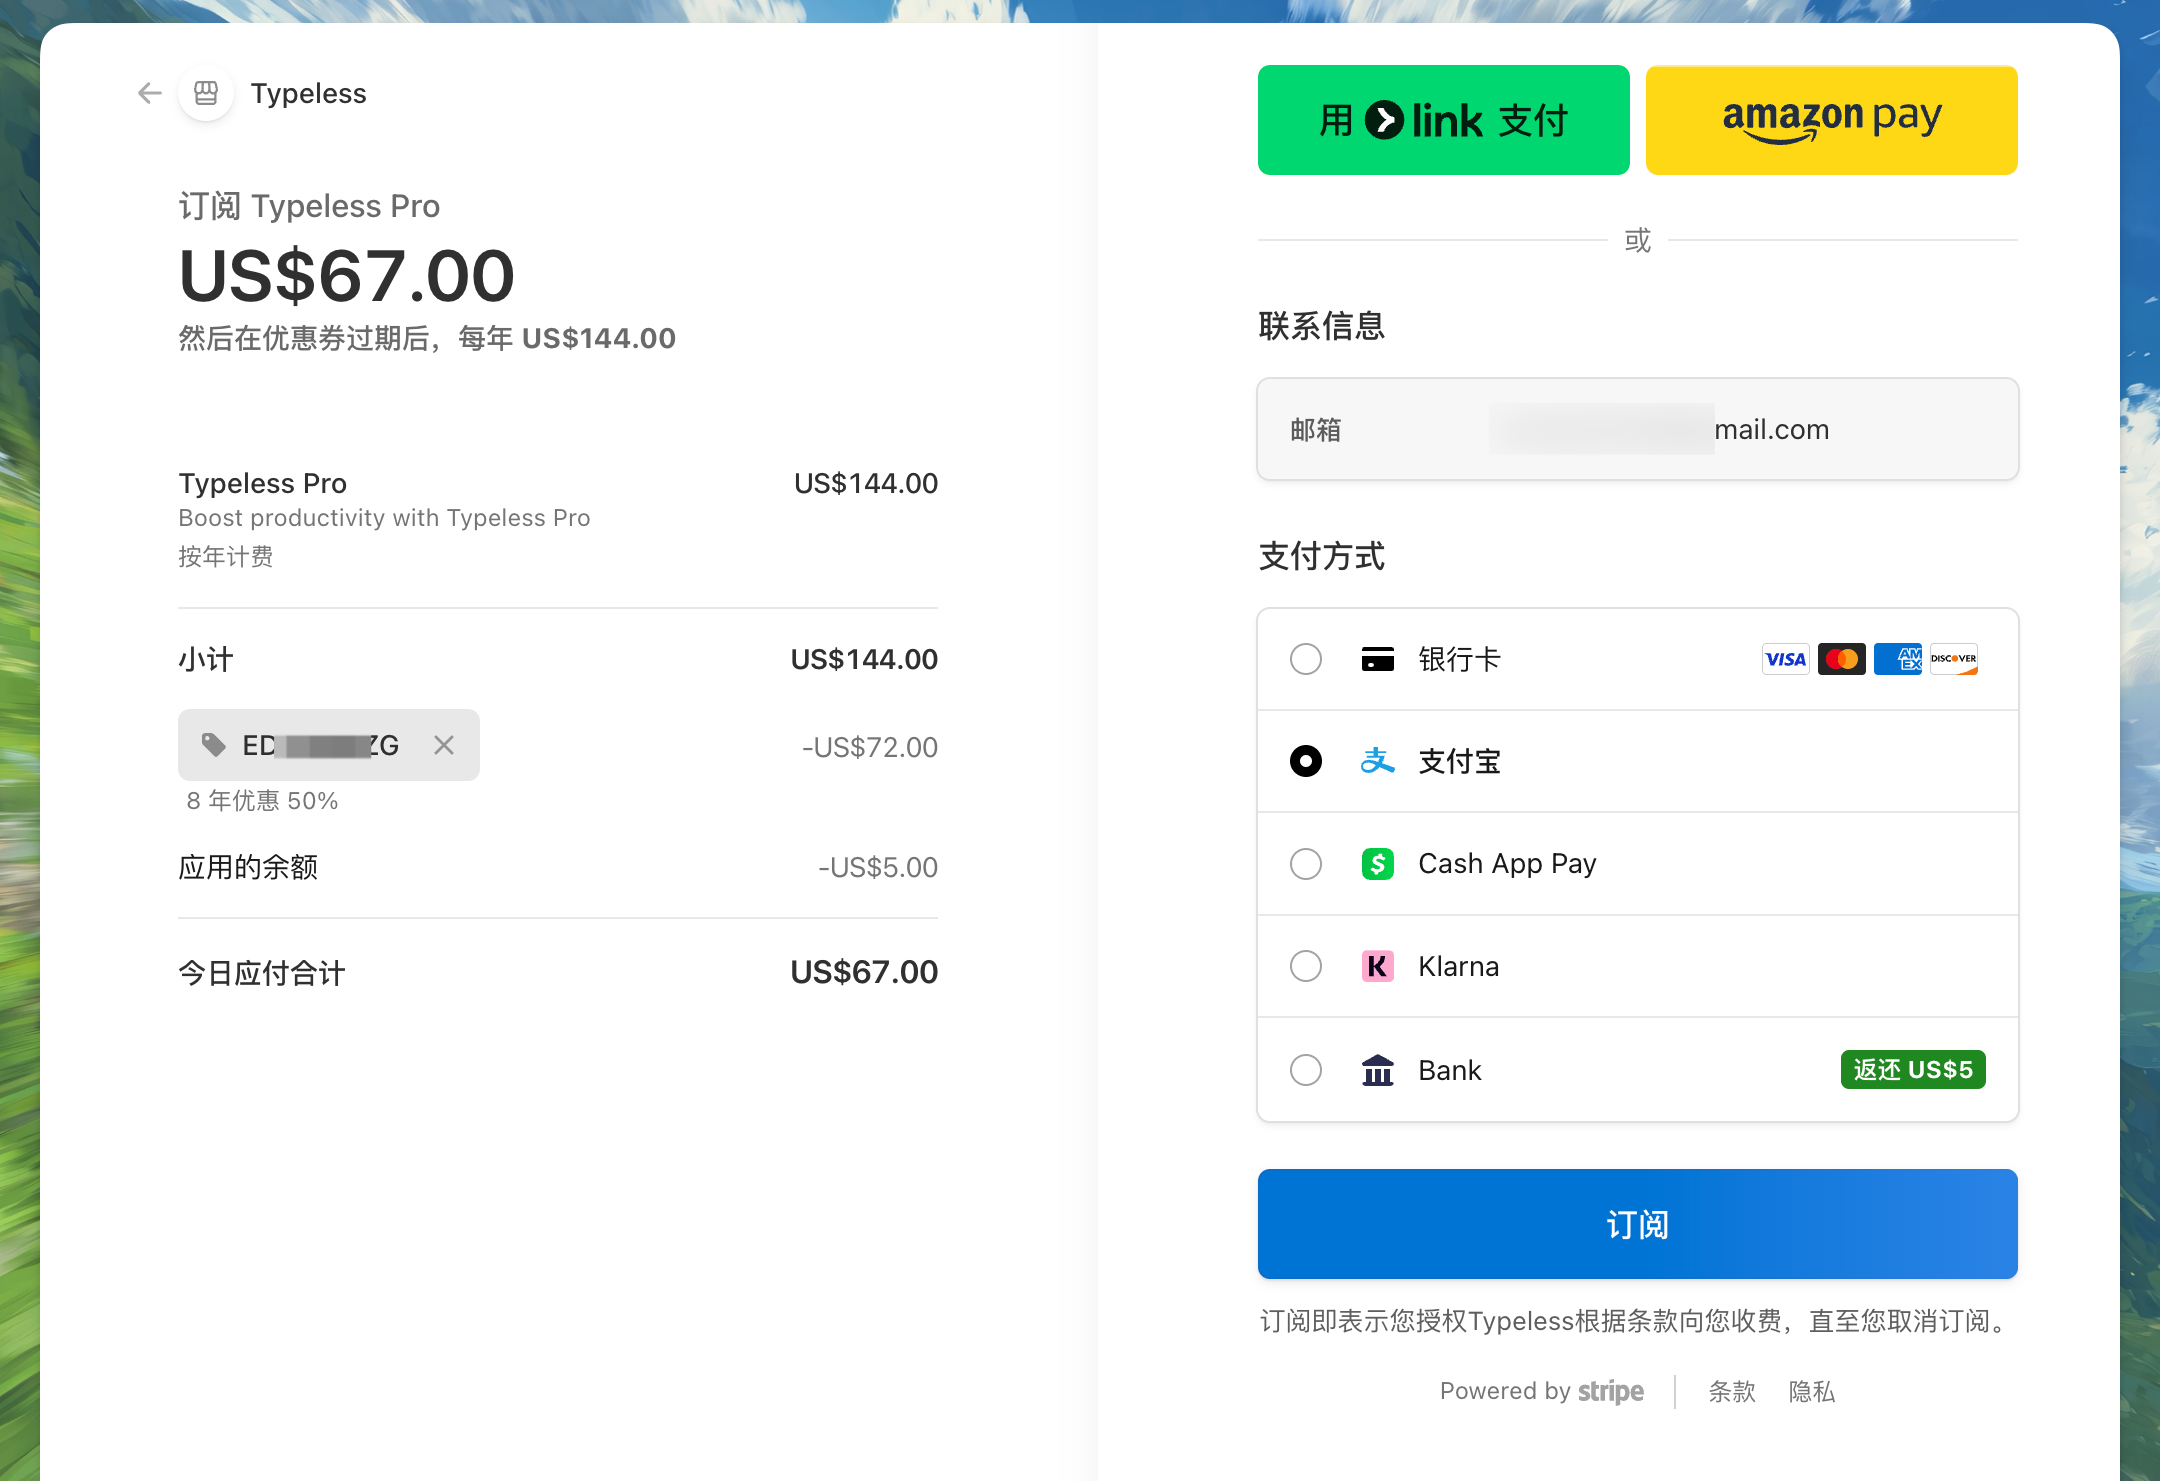
Task: Click the Typeless storefront icon
Action: point(206,93)
